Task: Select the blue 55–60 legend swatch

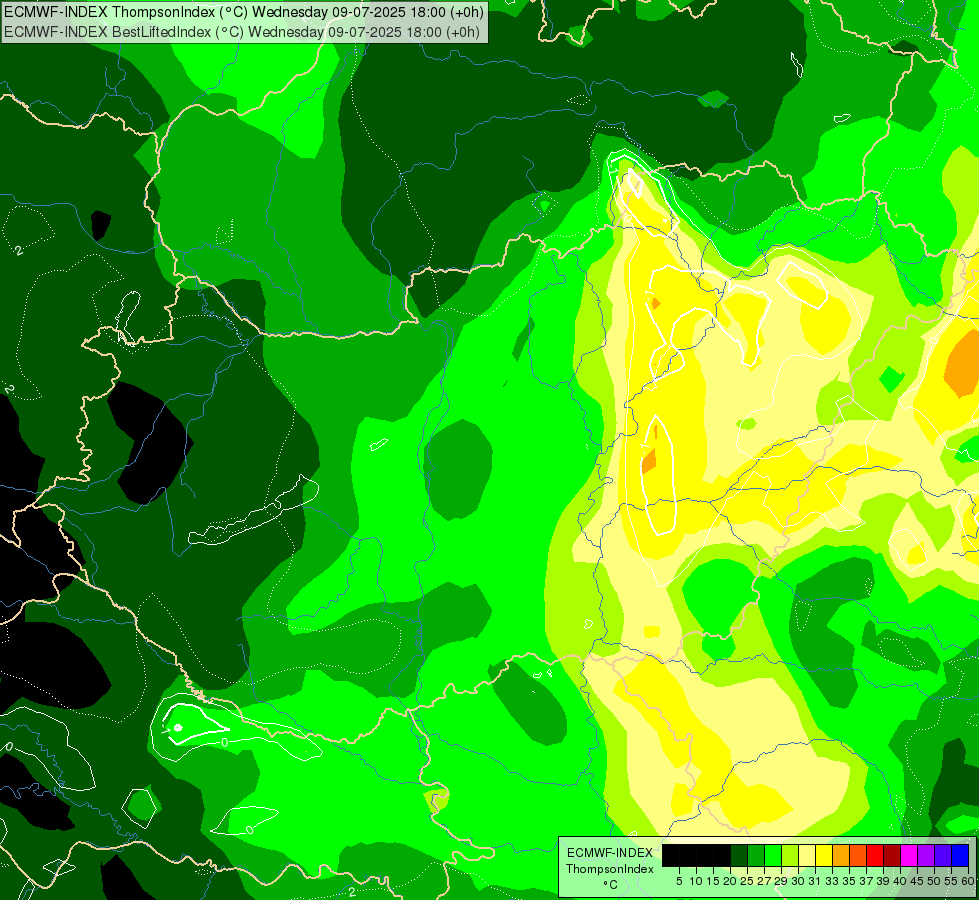Action: [960, 855]
